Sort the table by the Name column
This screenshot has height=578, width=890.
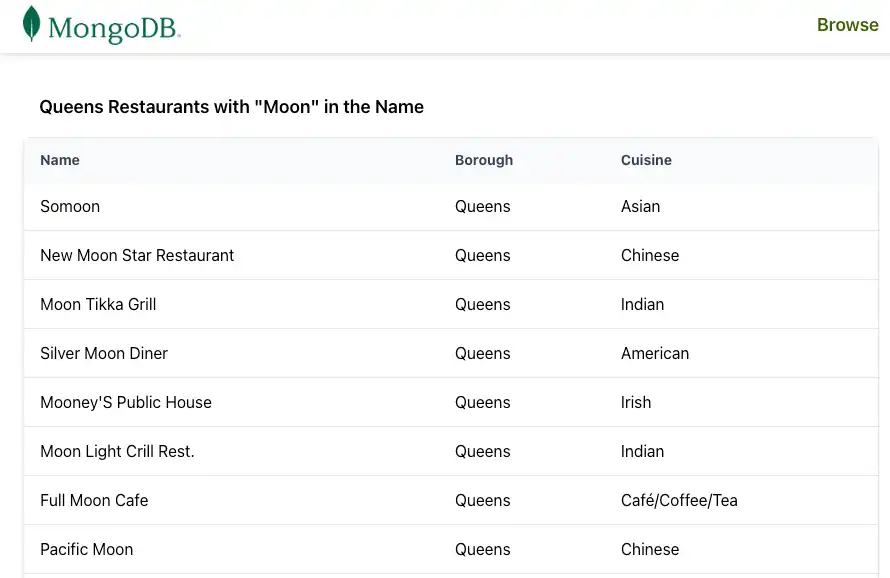[59, 160]
